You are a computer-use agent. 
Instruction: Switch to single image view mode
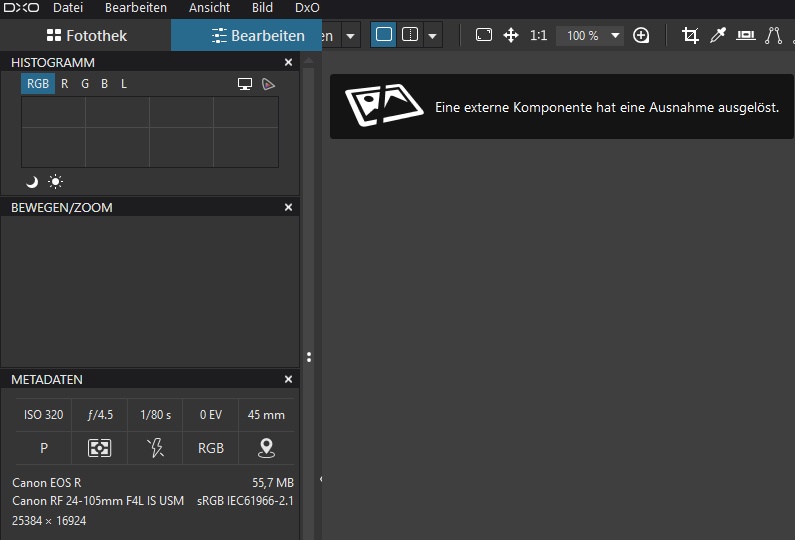pos(384,35)
